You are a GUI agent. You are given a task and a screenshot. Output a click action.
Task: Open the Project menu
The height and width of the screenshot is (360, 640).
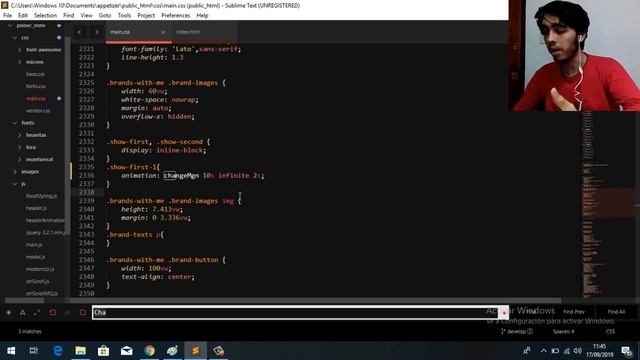[x=146, y=16]
